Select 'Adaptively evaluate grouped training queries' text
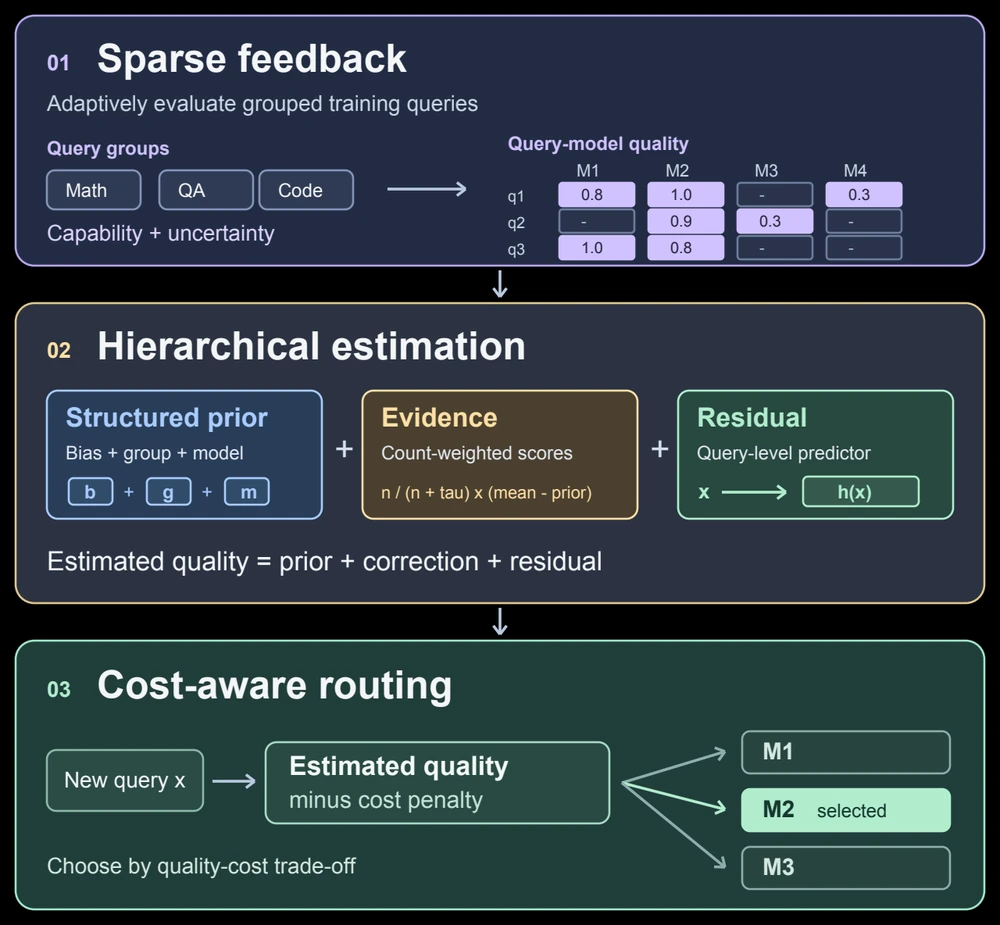This screenshot has height=925, width=1000. pos(262,103)
